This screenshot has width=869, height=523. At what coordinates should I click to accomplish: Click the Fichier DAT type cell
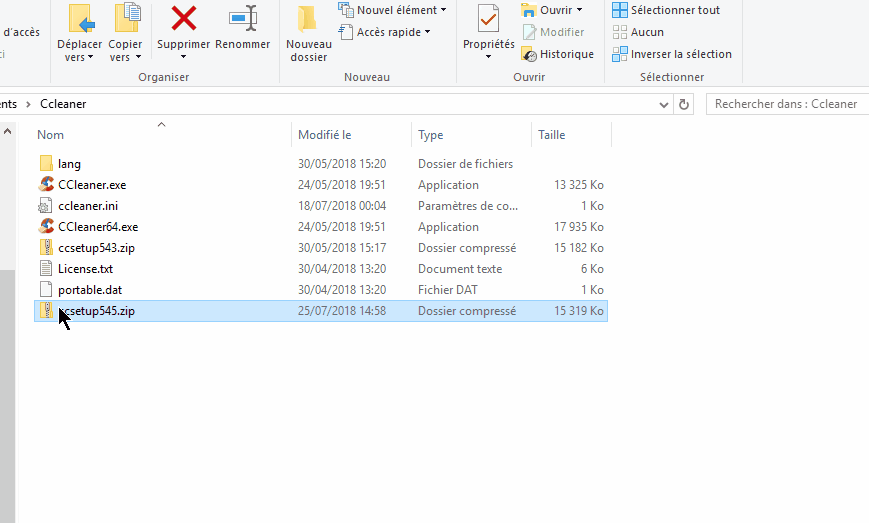448,290
